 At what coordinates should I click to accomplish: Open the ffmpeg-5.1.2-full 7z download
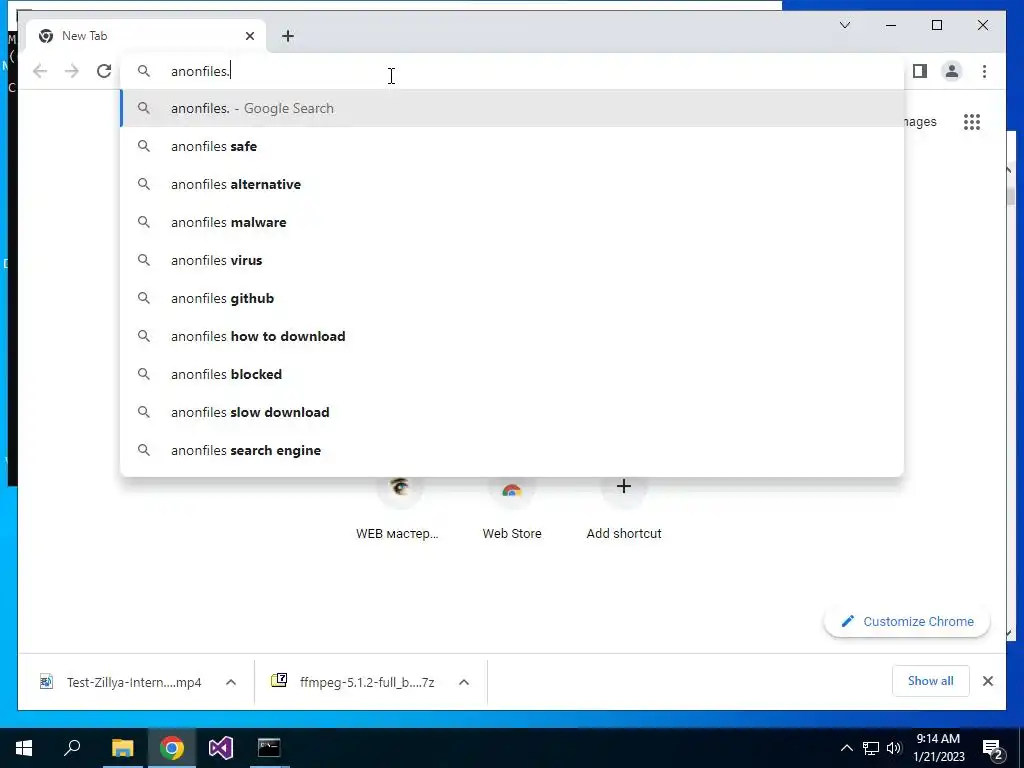tap(353, 682)
